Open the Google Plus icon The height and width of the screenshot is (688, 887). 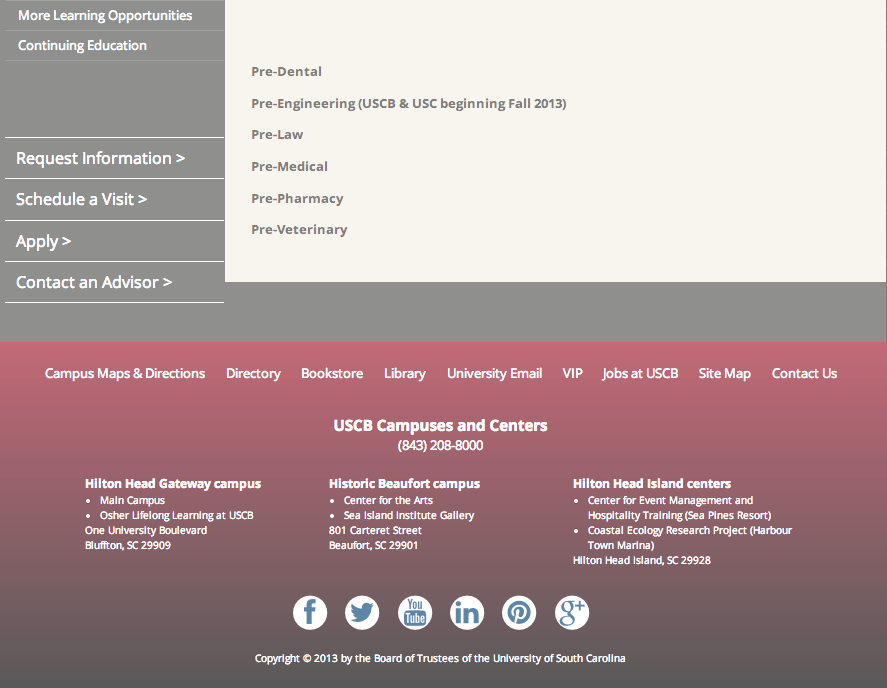point(571,613)
